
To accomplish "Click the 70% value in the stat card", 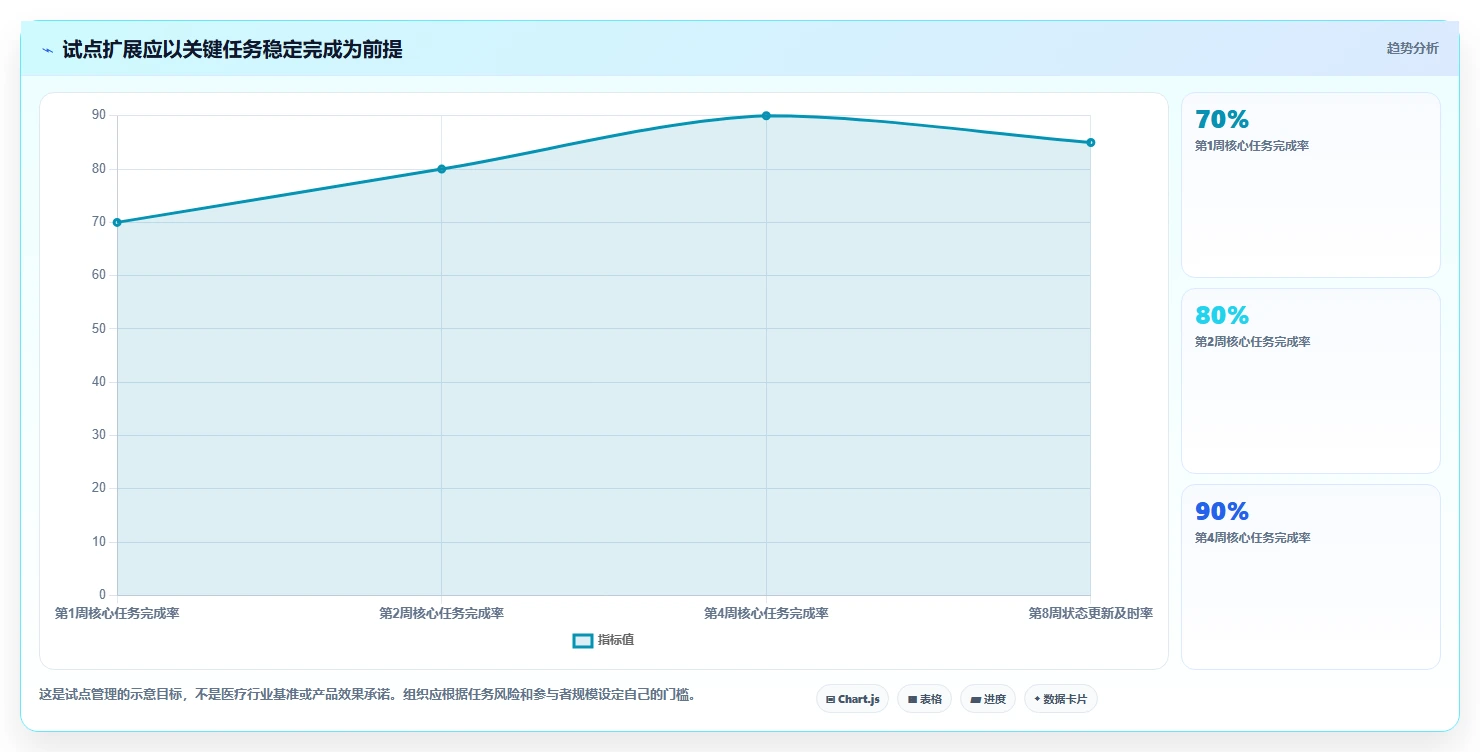I will click(x=1222, y=120).
